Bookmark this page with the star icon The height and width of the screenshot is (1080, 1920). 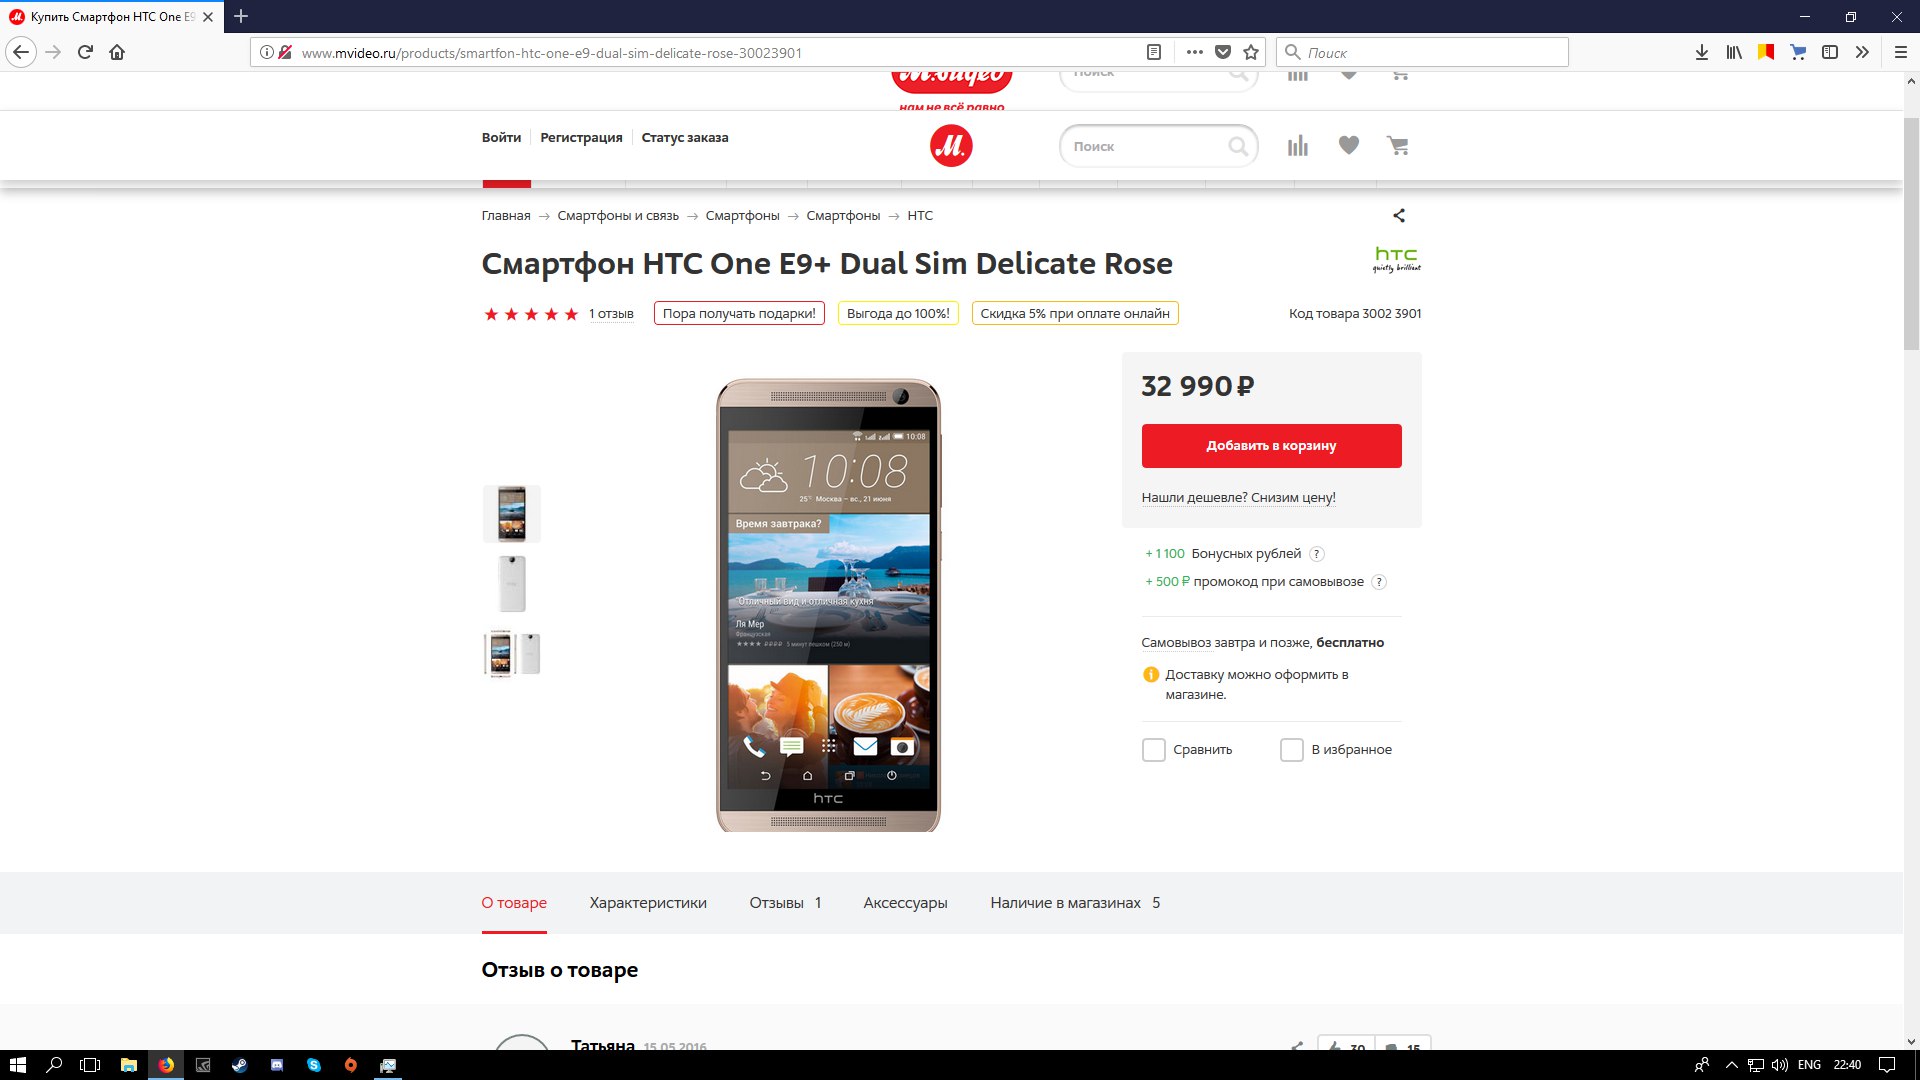[x=1251, y=52]
